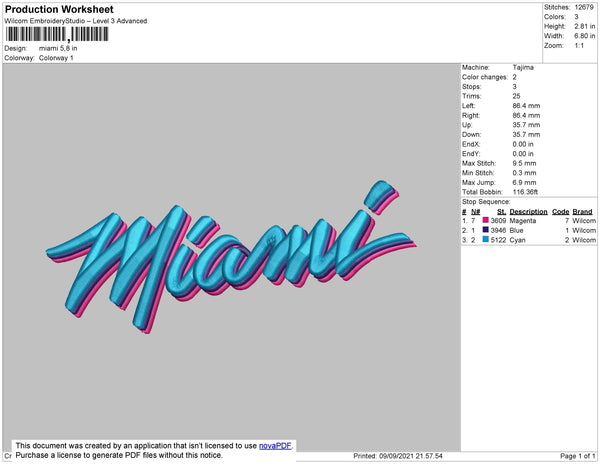Click the barcode under the worksheet title
The image size is (600, 464).
[x=57, y=34]
